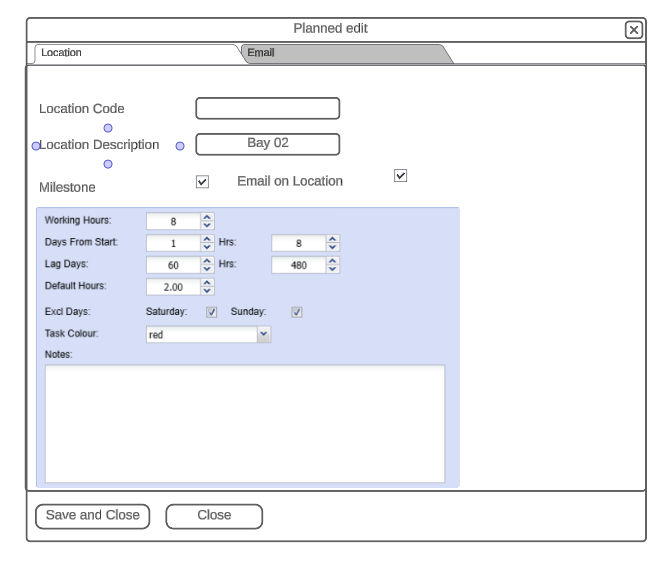Click the Lag Hrs field showing 480

click(x=299, y=265)
